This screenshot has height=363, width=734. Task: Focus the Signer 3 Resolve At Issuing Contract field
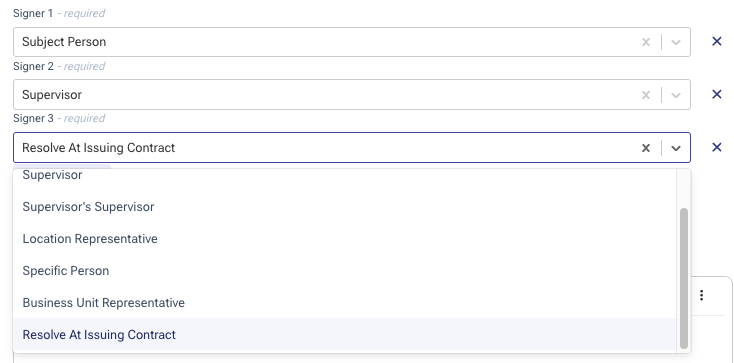pyautogui.click(x=352, y=148)
